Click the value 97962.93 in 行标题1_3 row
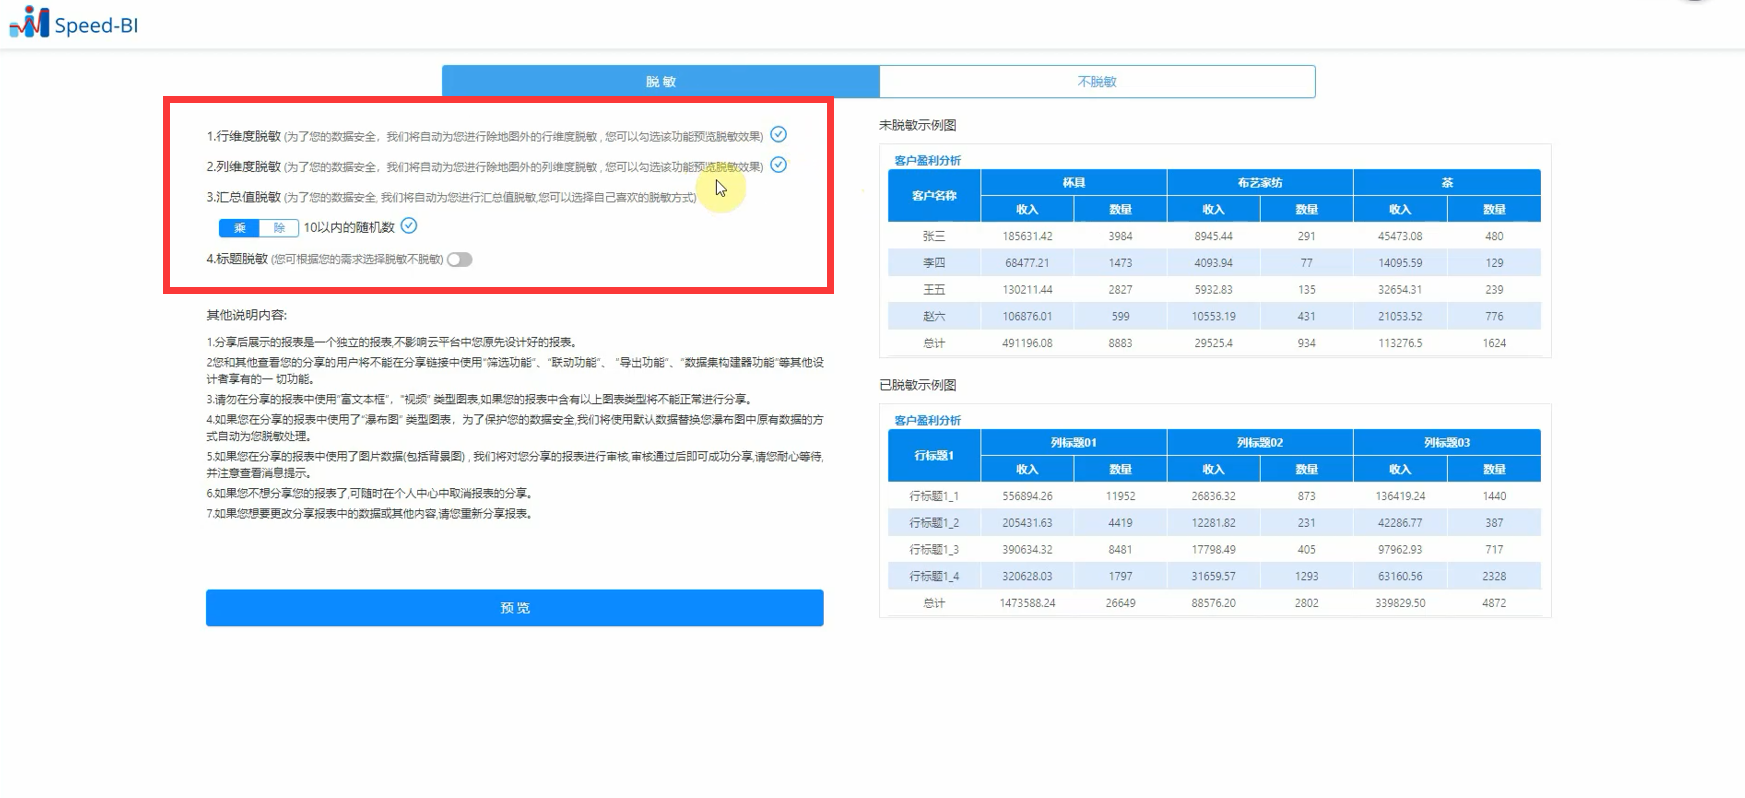The image size is (1745, 798). (x=1400, y=550)
